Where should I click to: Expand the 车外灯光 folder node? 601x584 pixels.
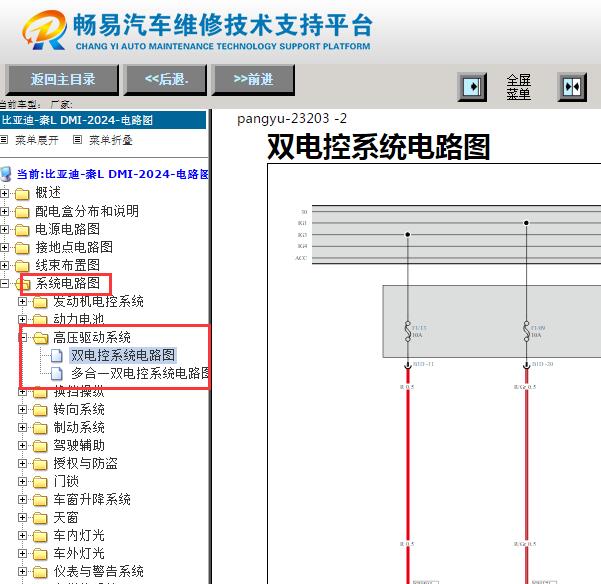22,554
